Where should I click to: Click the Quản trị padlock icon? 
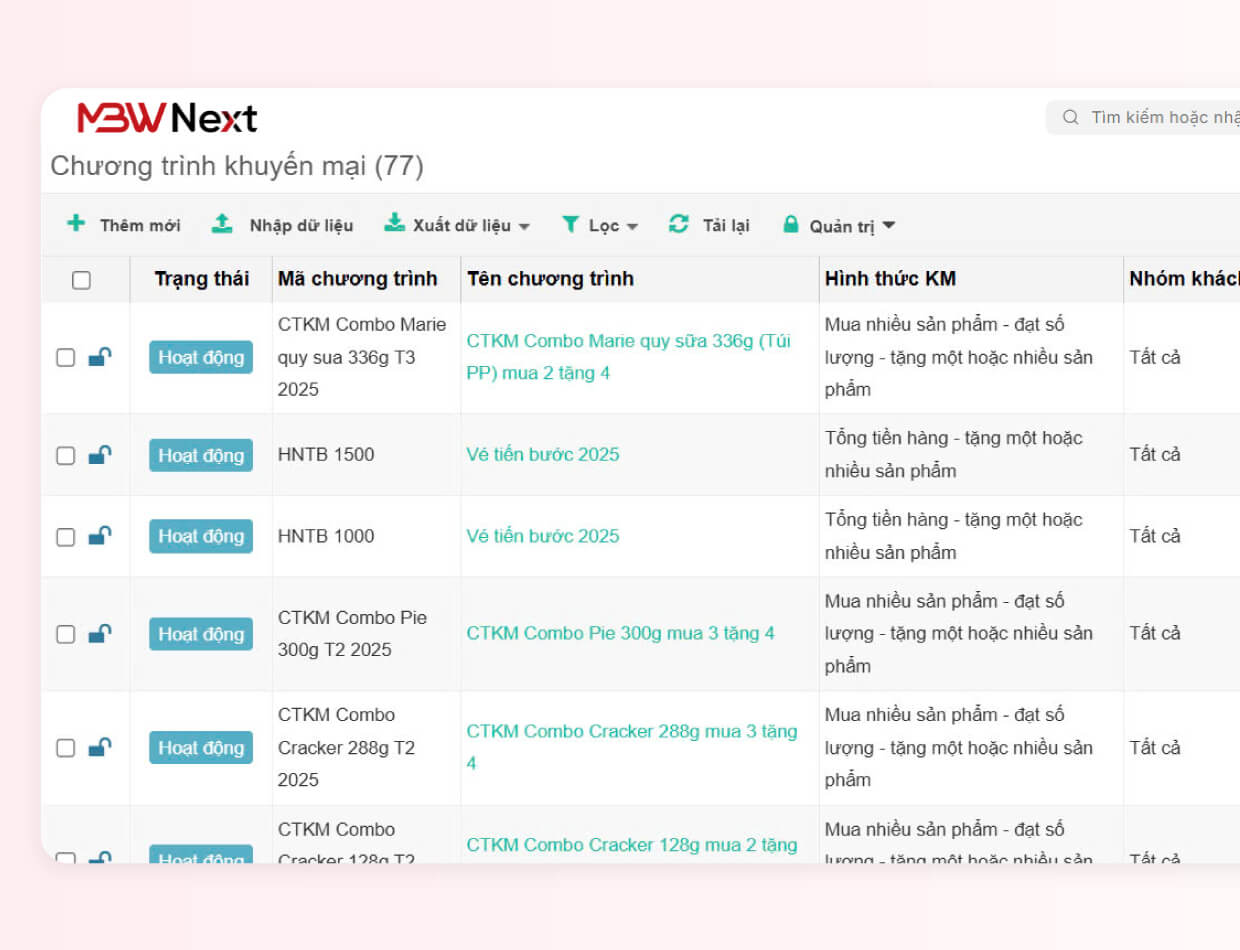tap(790, 225)
